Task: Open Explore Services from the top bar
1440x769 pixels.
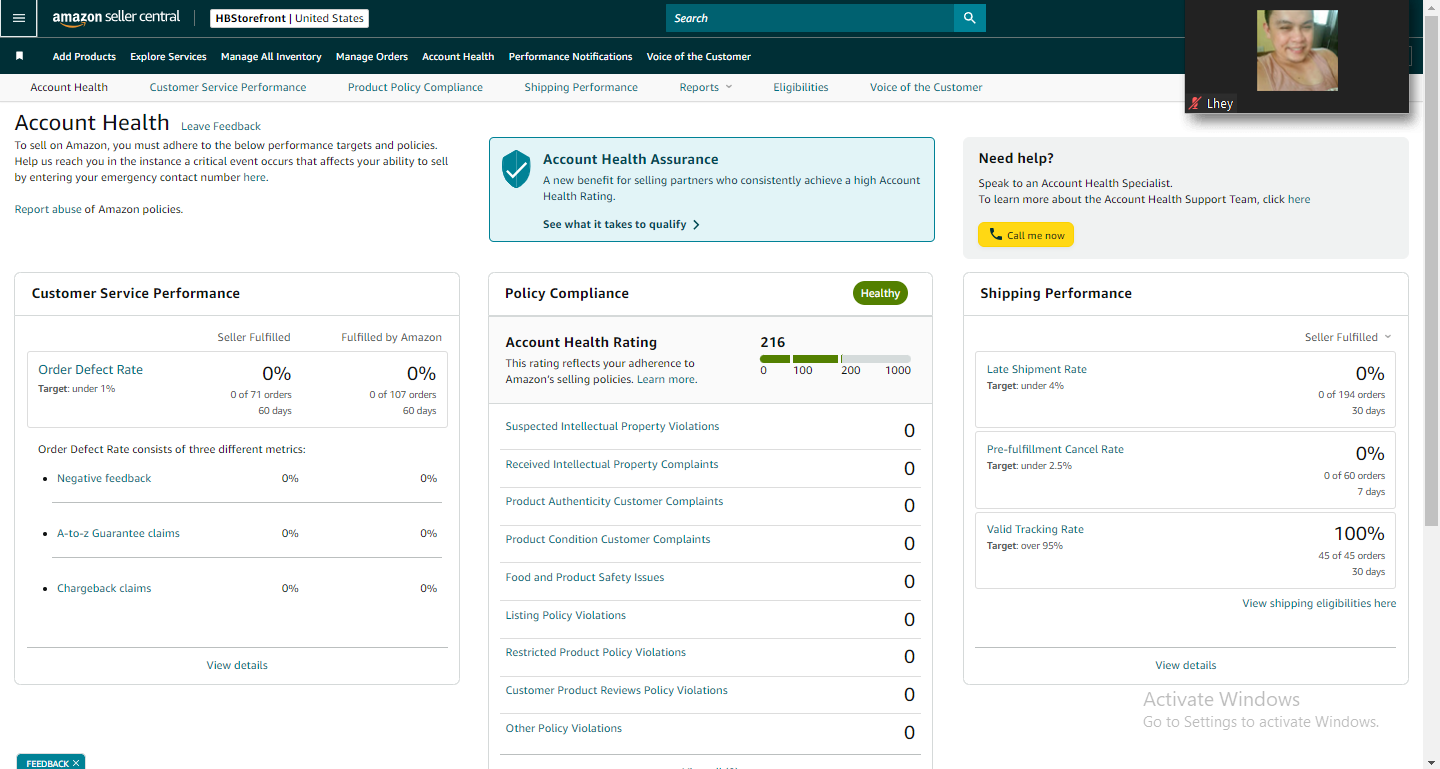Action: tap(168, 57)
